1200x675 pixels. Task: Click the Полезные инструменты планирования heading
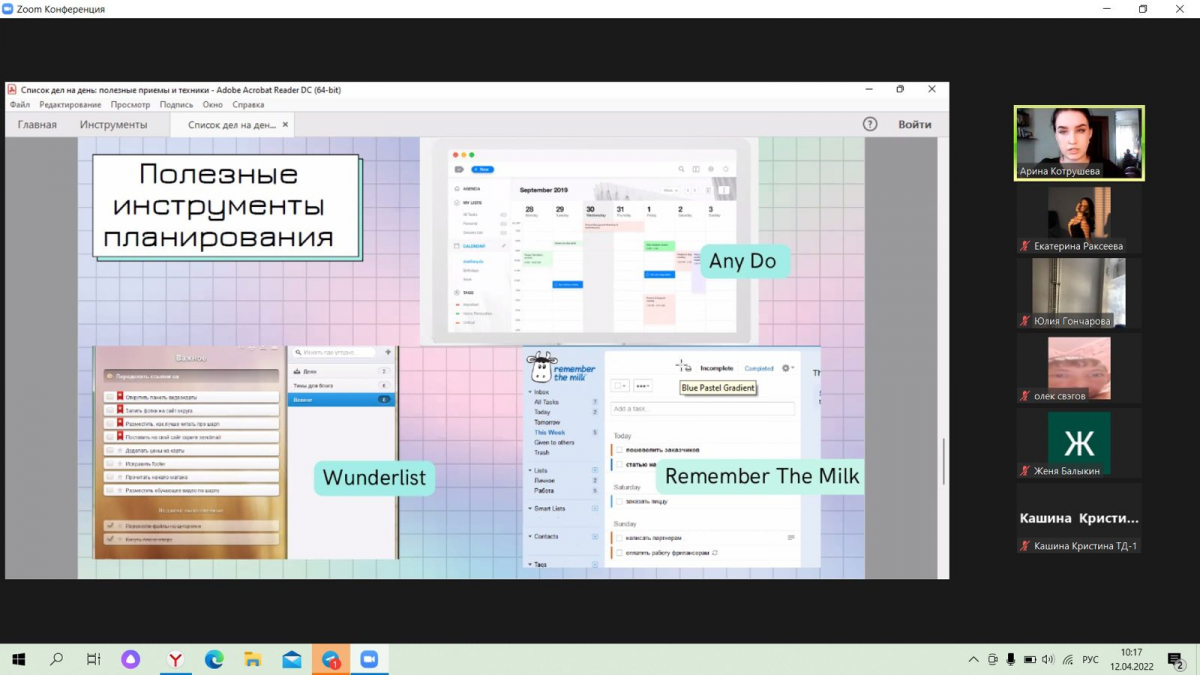(219, 206)
